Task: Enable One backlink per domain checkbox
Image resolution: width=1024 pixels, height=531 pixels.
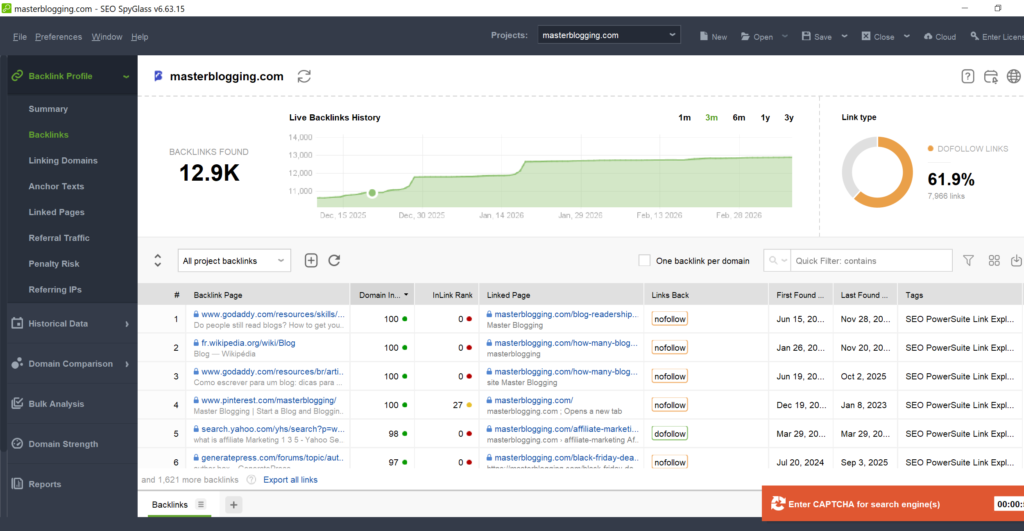Action: click(645, 261)
